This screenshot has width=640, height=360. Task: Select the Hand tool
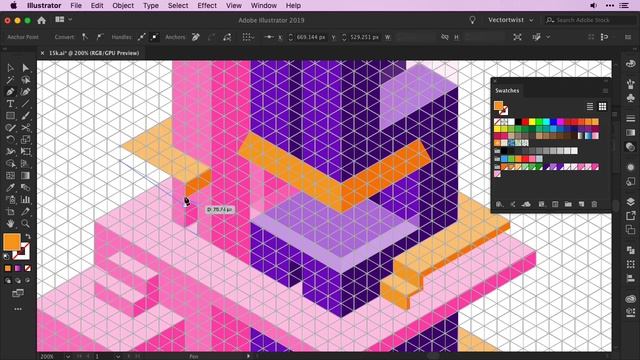tap(11, 223)
